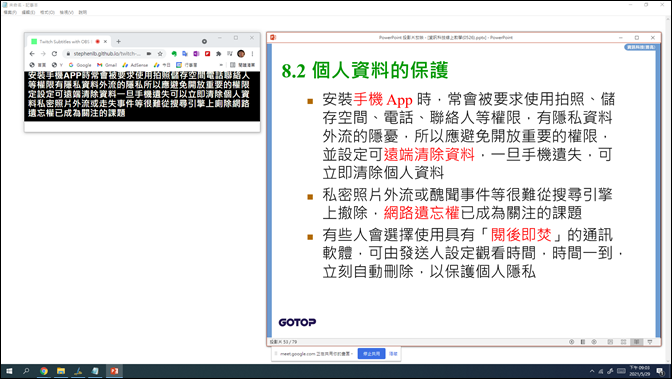Viewport: 672px width, 379px height.
Task: Bookmark this page with the star icon
Action: coord(160,54)
